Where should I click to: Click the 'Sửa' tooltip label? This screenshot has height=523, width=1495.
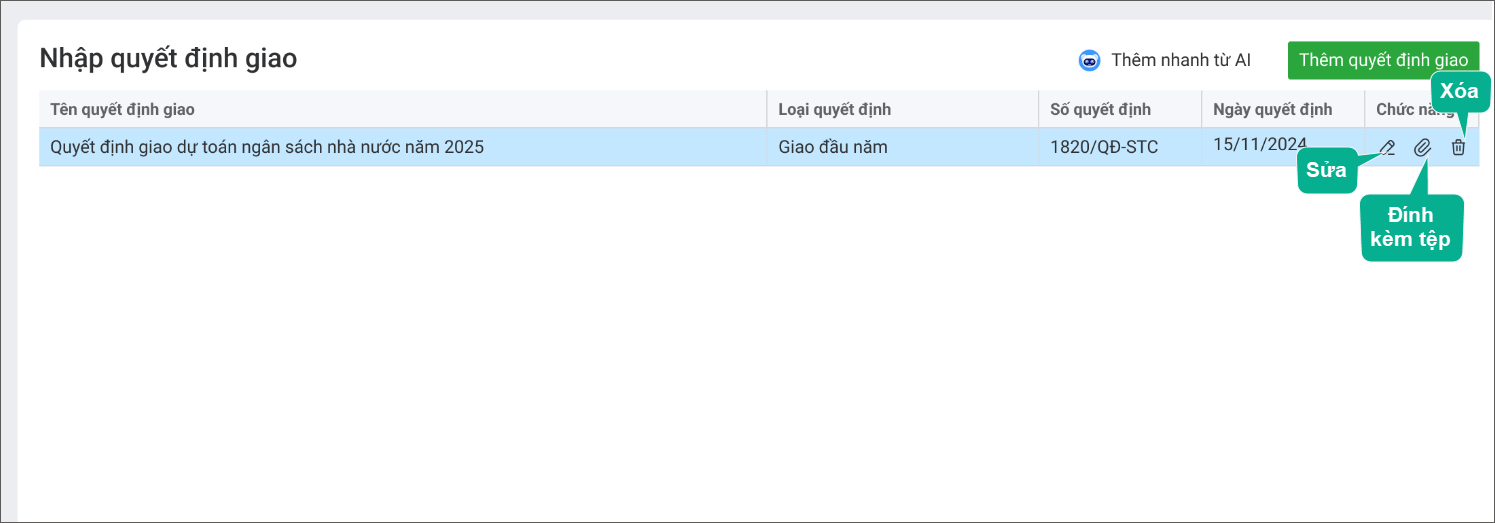click(1326, 170)
